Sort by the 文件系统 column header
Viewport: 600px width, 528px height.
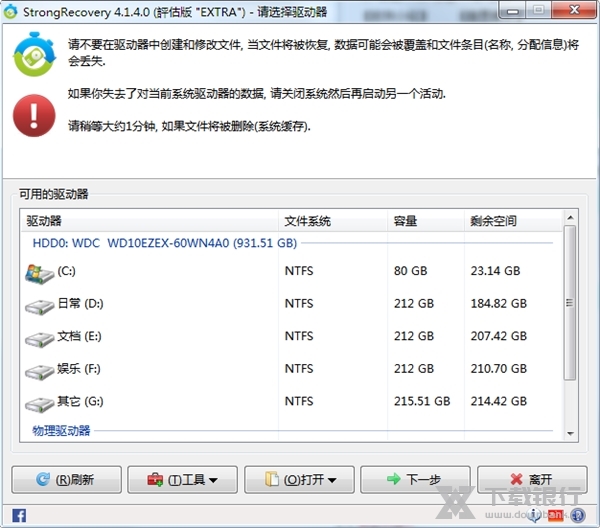[333, 221]
